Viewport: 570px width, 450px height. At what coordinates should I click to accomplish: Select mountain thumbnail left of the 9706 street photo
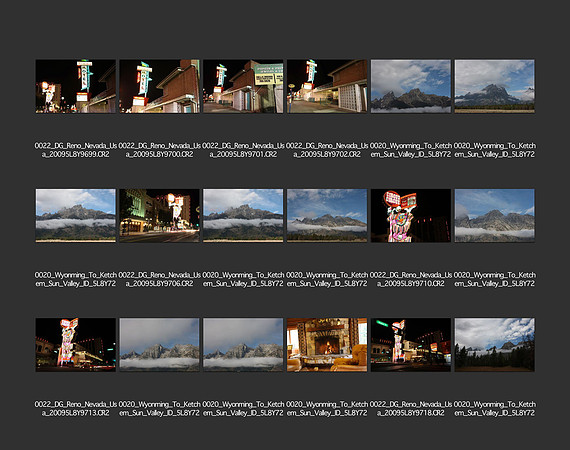(x=76, y=215)
